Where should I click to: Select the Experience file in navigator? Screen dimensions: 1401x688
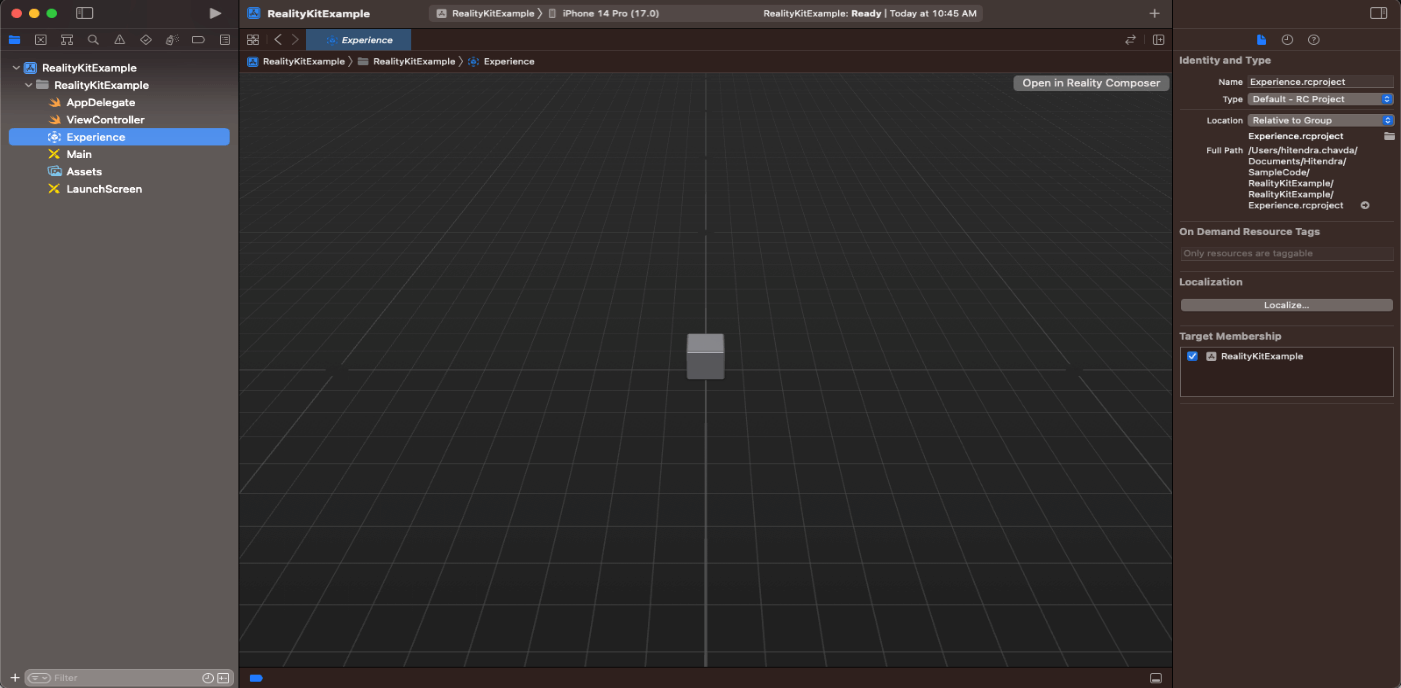(119, 137)
